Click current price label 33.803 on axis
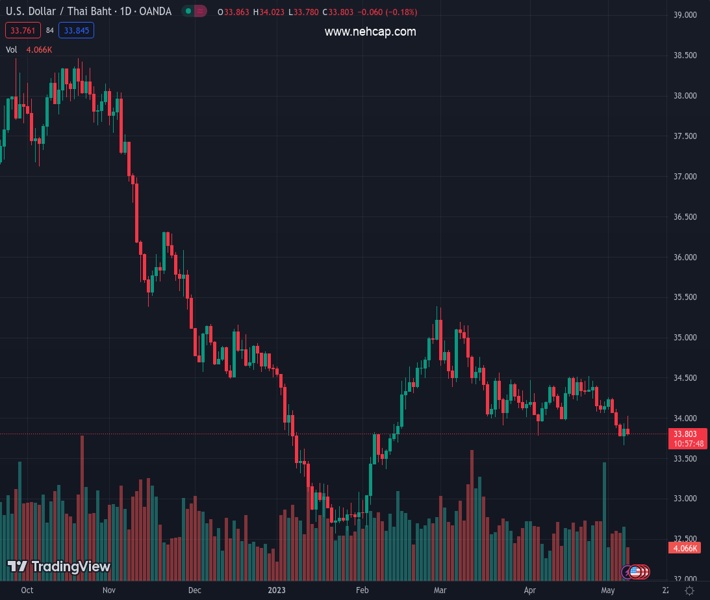The image size is (710, 600). pos(688,434)
